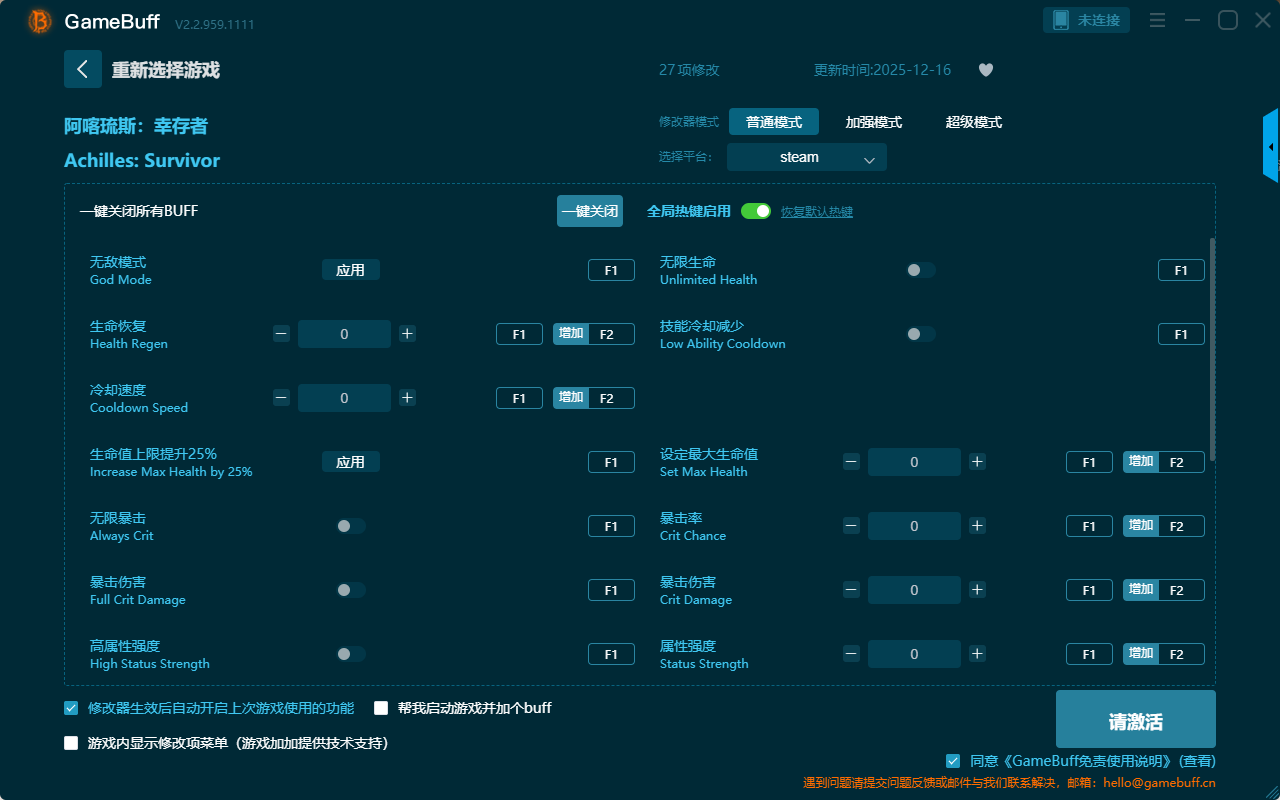
Task: Click restore default hotkeys link
Action: click(816, 212)
